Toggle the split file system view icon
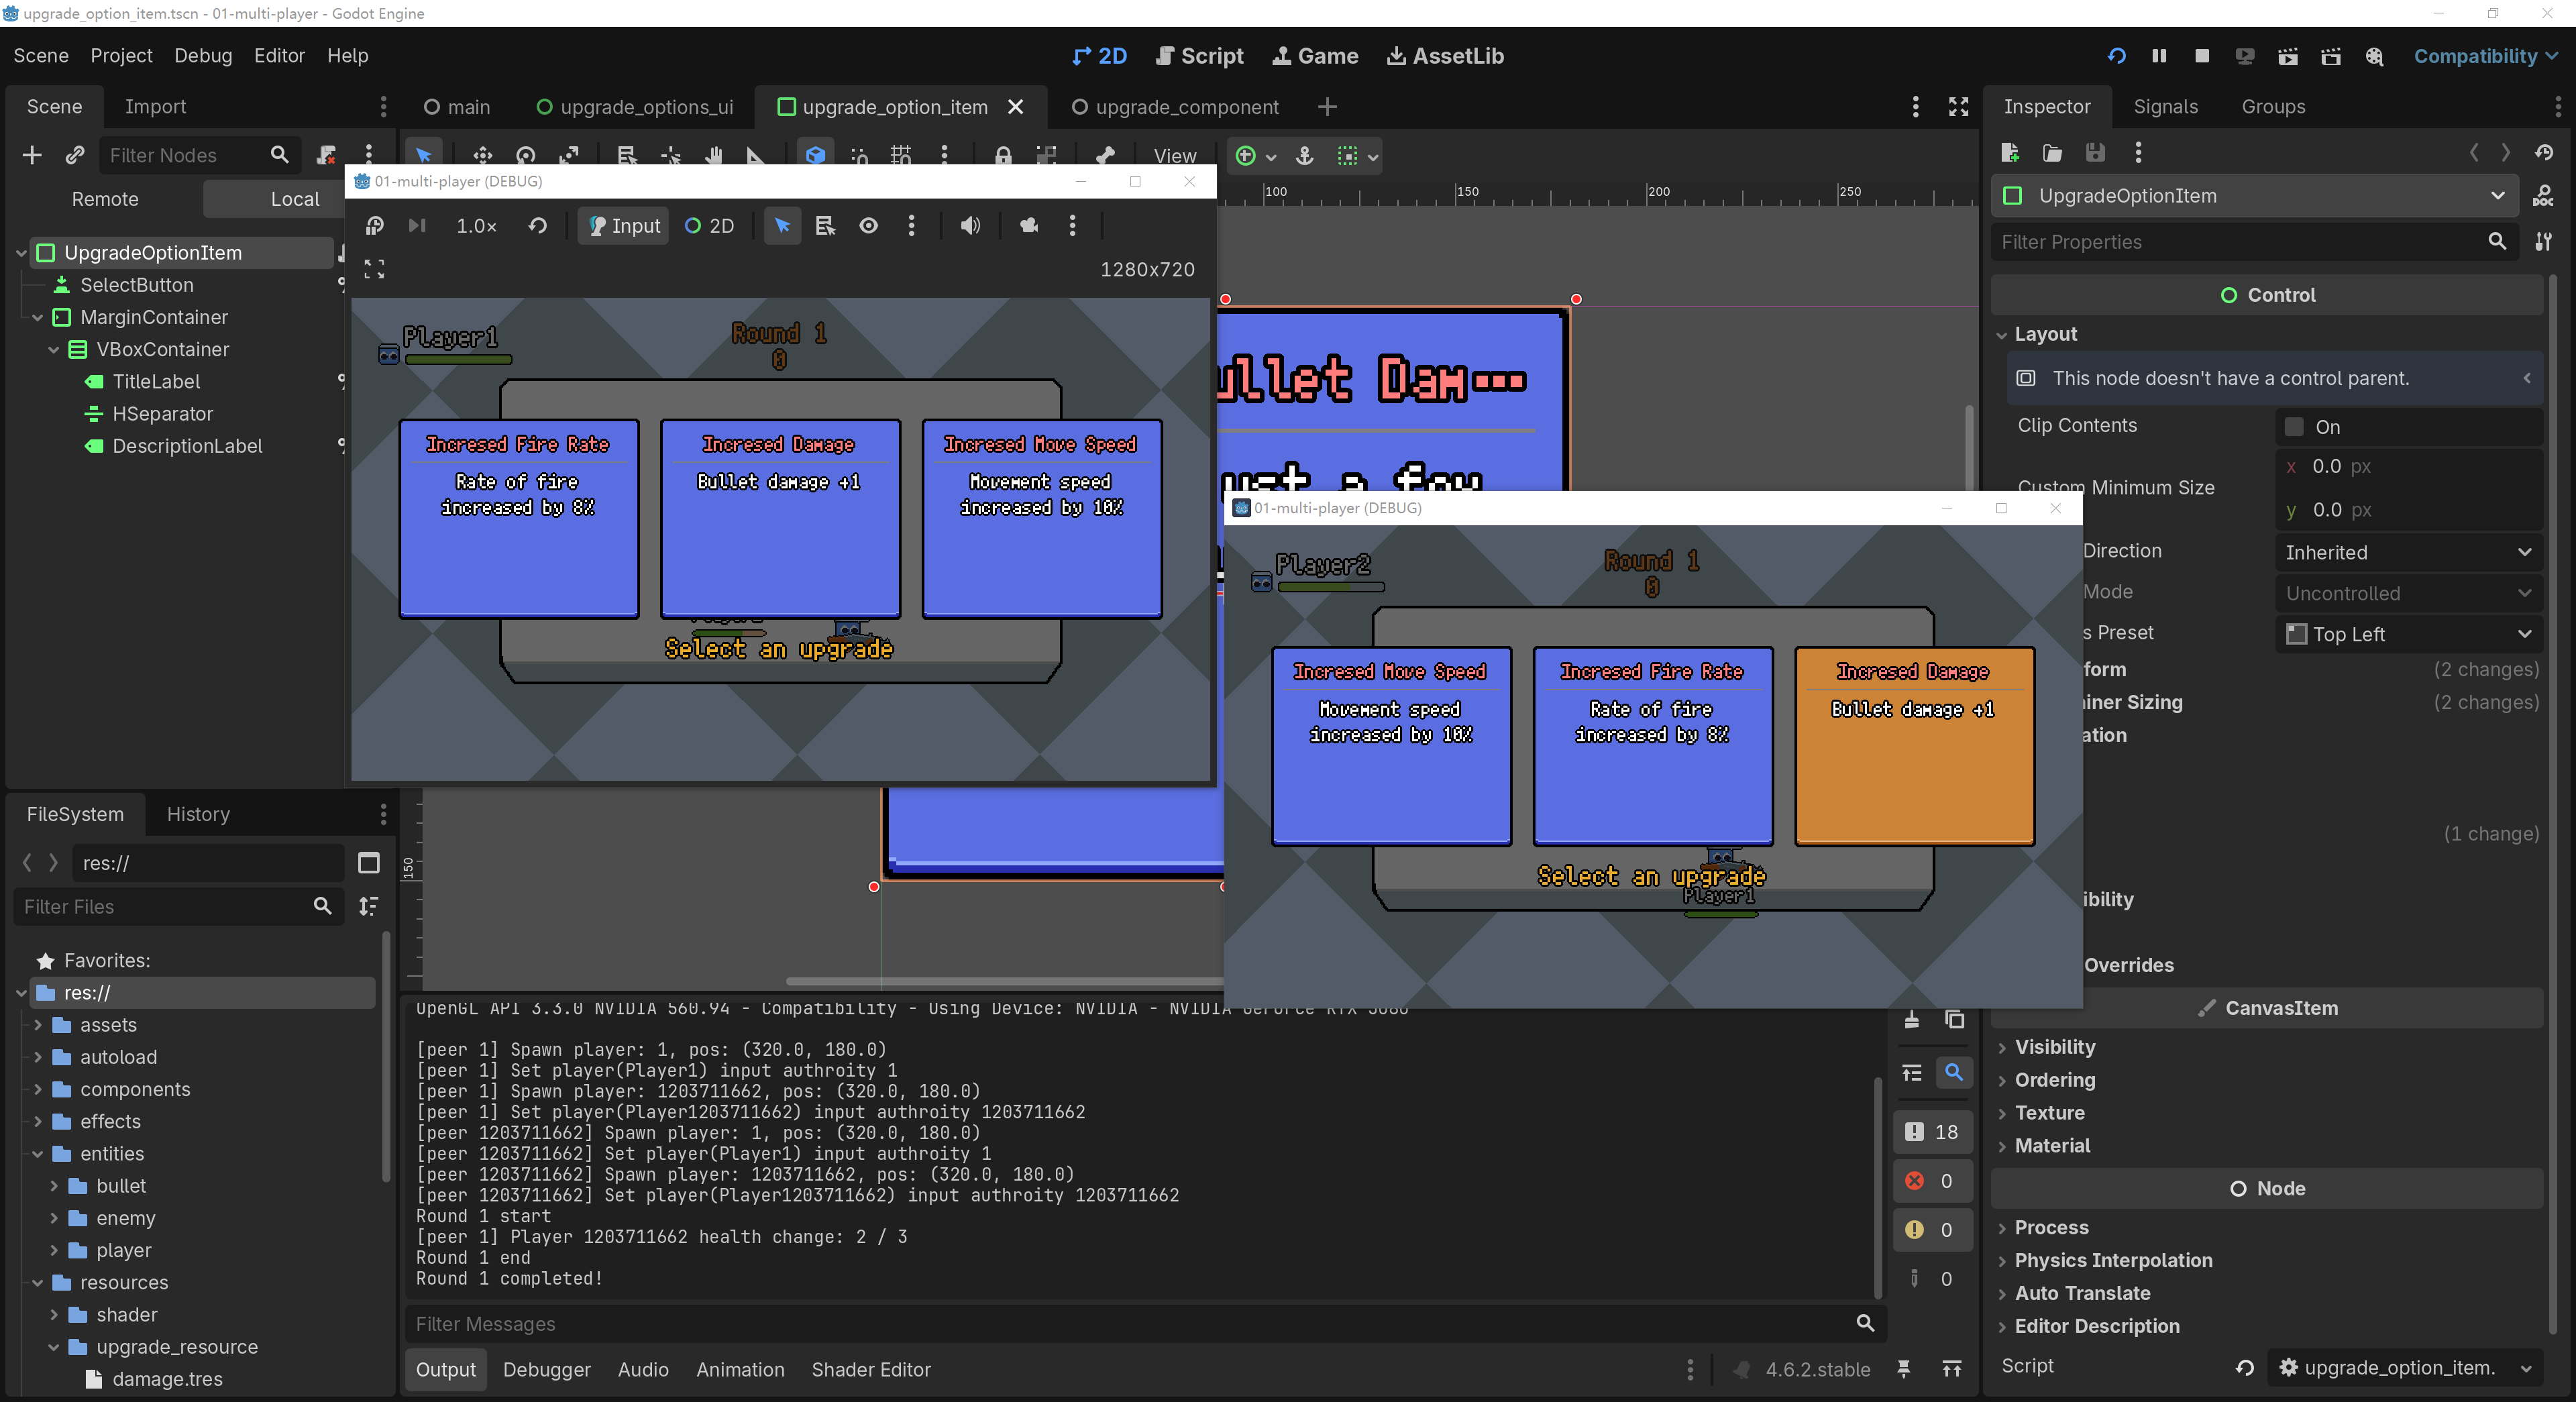This screenshot has width=2576, height=1402. click(x=368, y=863)
